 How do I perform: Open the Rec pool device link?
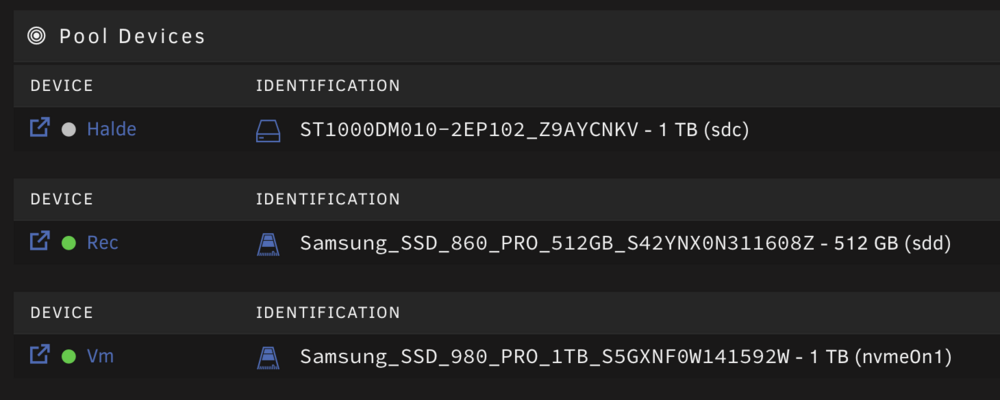click(x=102, y=243)
